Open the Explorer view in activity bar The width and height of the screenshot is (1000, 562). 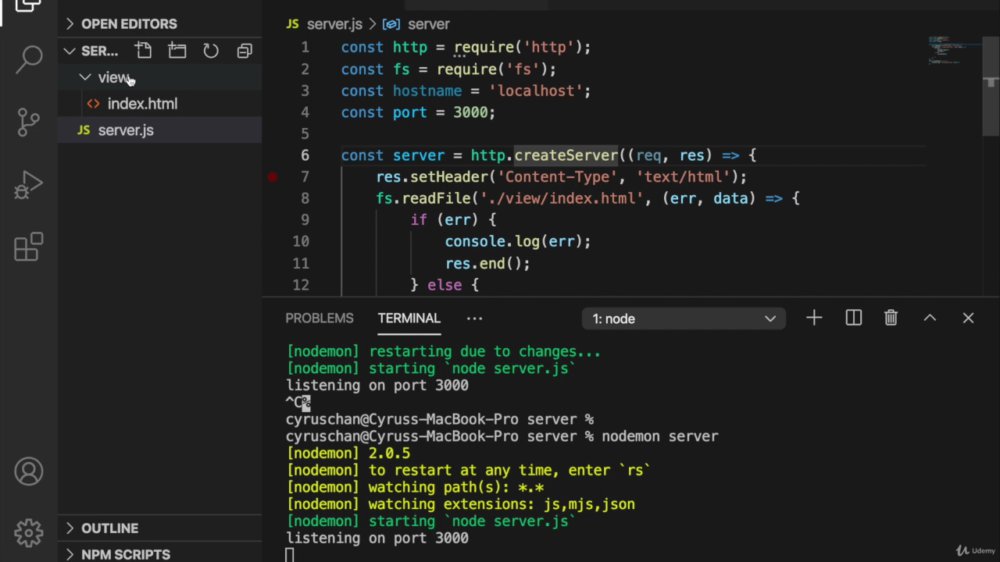tap(28, 5)
